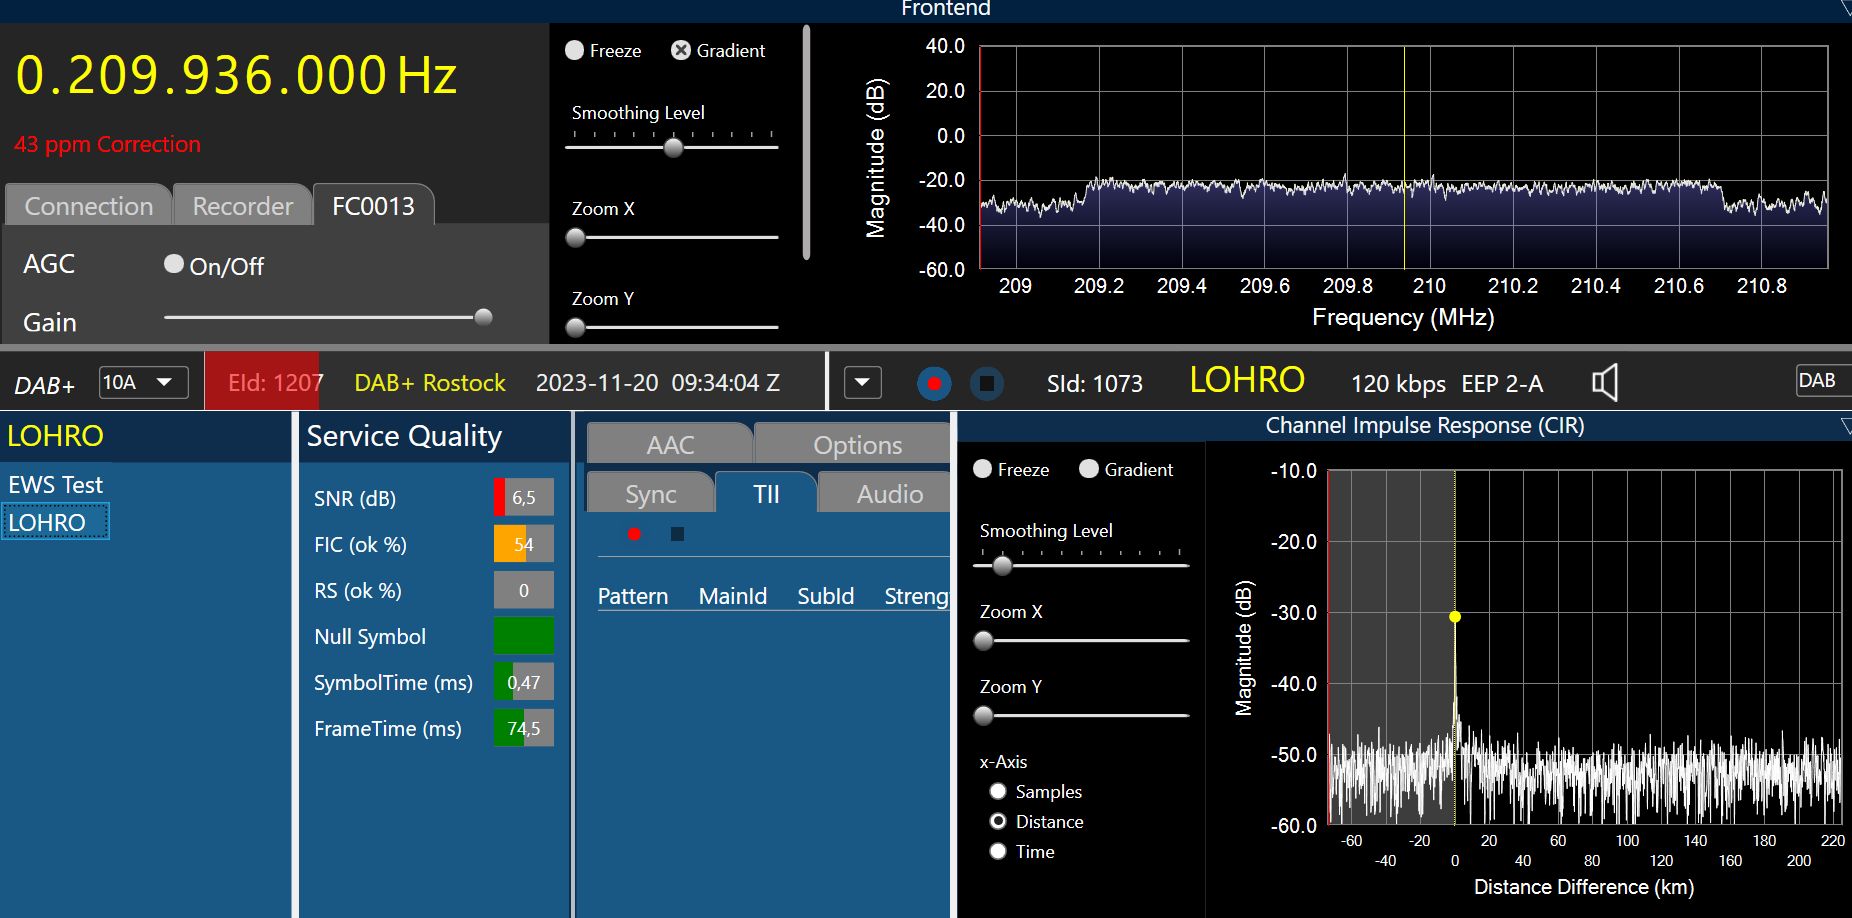The image size is (1852, 918).
Task: Enable Freeze for the frontend spectrum
Action: click(575, 50)
